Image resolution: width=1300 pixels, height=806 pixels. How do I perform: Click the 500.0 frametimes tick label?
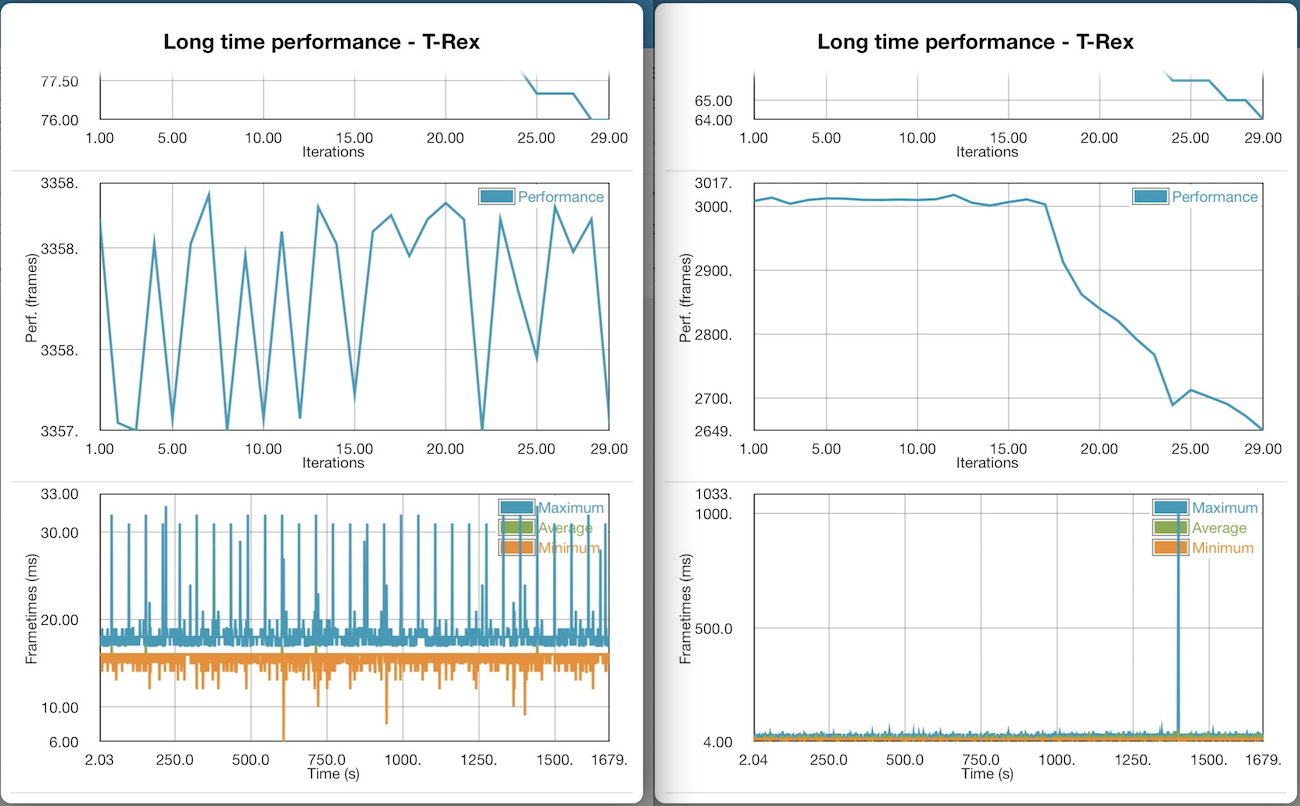click(x=715, y=628)
